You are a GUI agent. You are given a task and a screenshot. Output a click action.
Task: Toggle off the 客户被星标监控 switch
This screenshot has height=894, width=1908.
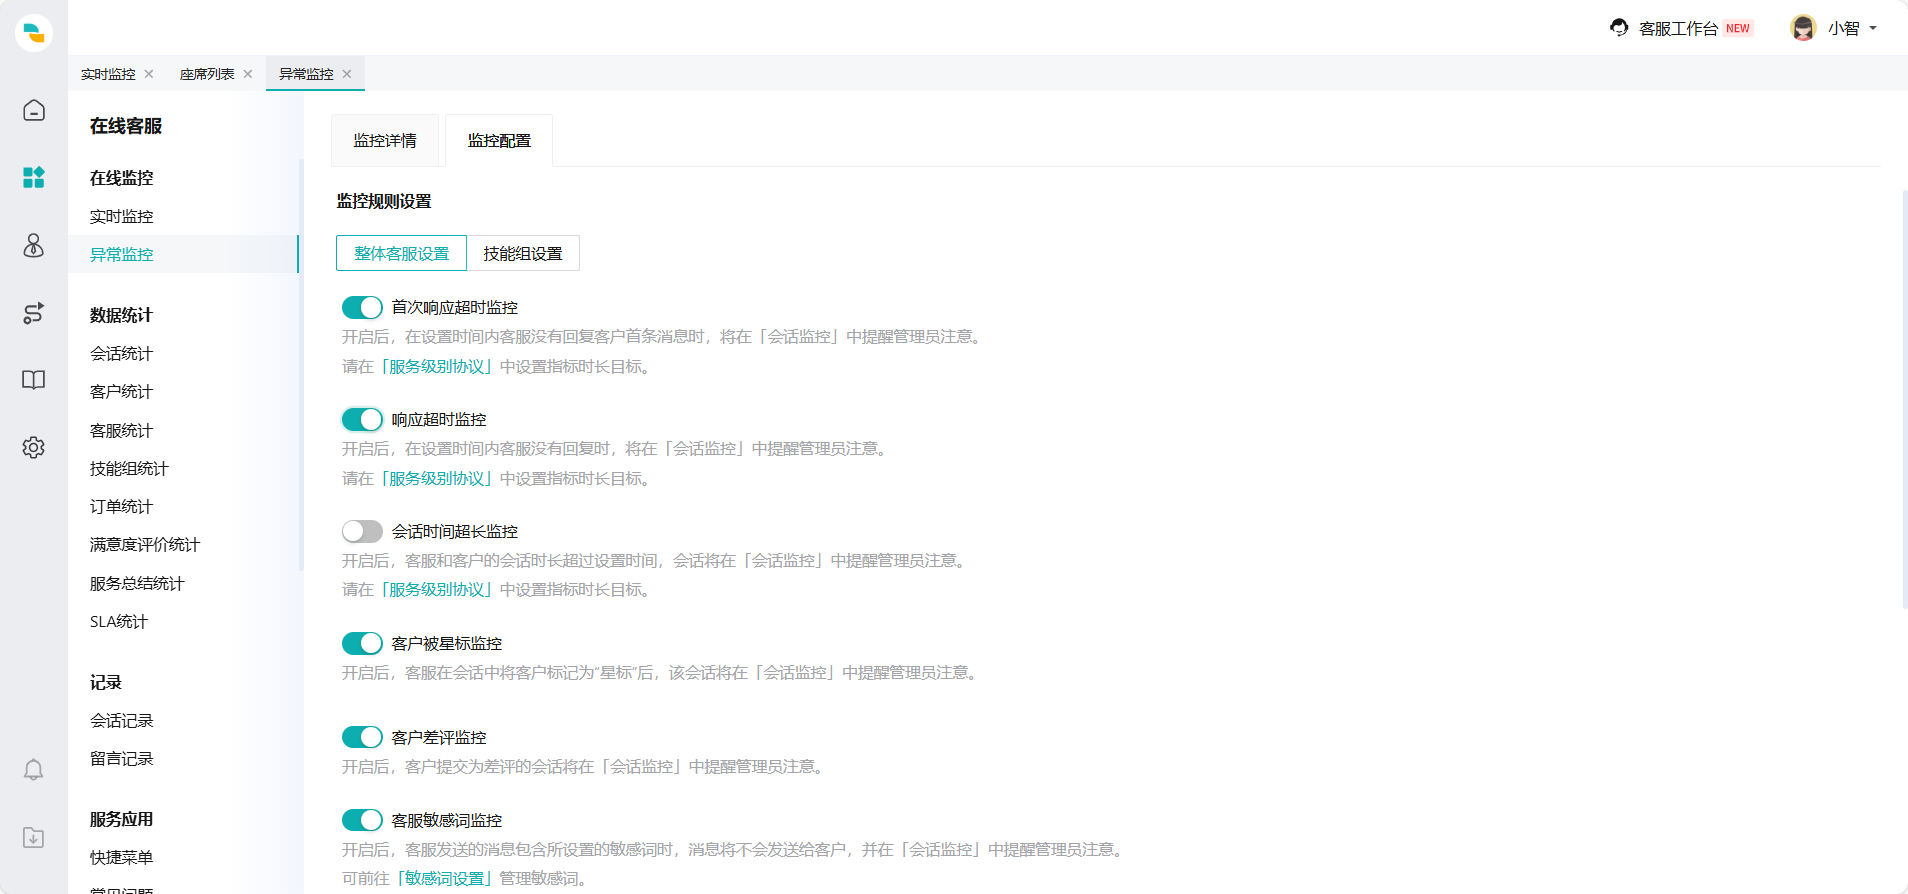pos(362,643)
